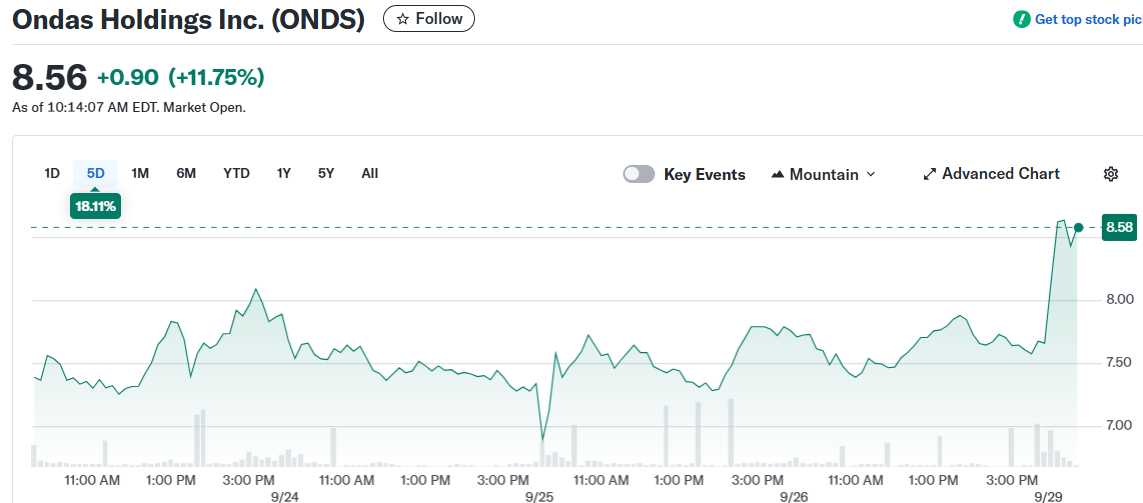Switch chart to 6M range
1143x503 pixels.
click(186, 173)
